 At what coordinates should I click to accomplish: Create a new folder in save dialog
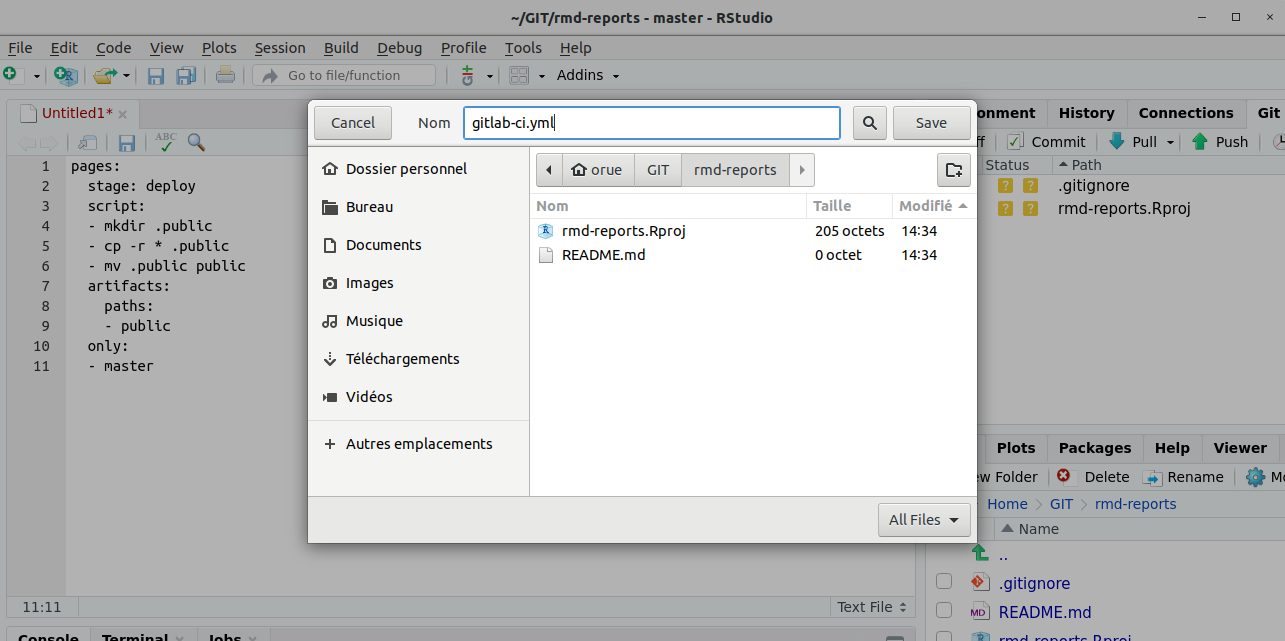(x=953, y=170)
